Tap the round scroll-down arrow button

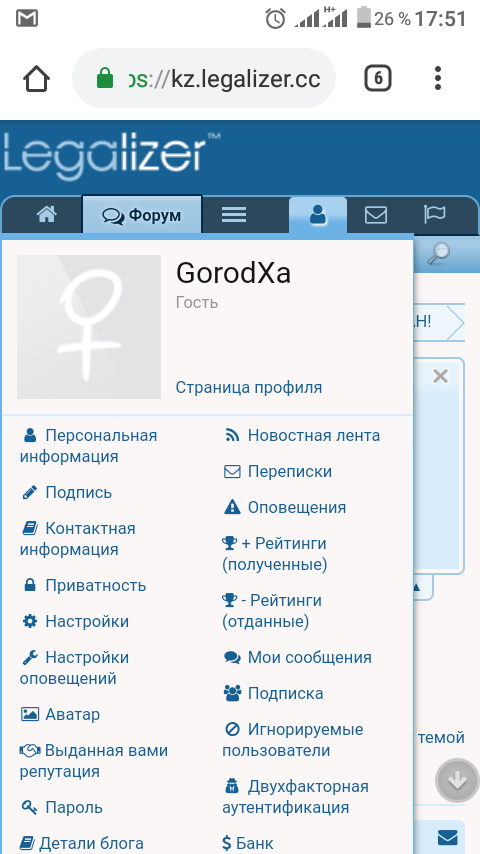tap(457, 780)
